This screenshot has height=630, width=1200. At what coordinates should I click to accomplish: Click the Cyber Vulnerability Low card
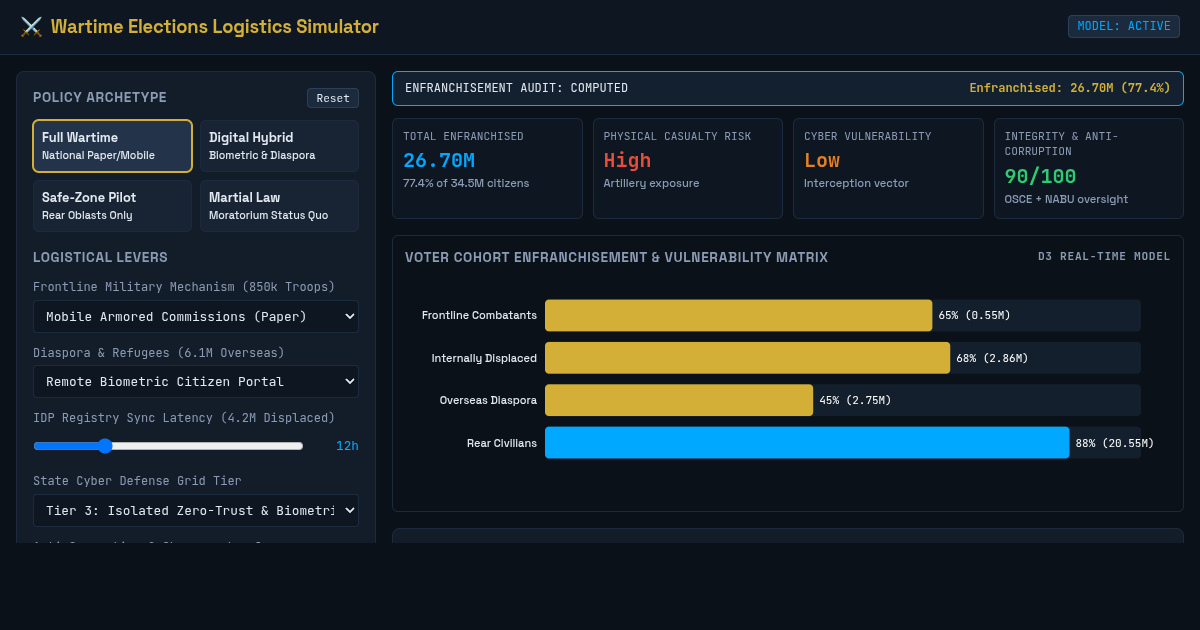[888, 168]
